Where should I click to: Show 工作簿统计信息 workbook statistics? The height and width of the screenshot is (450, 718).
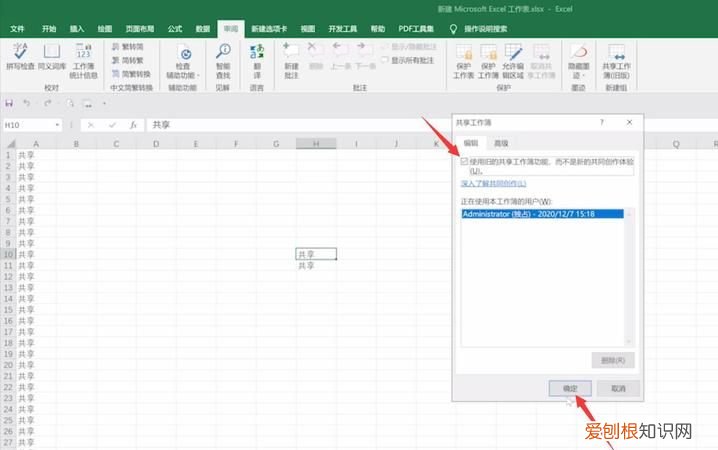[x=83, y=61]
